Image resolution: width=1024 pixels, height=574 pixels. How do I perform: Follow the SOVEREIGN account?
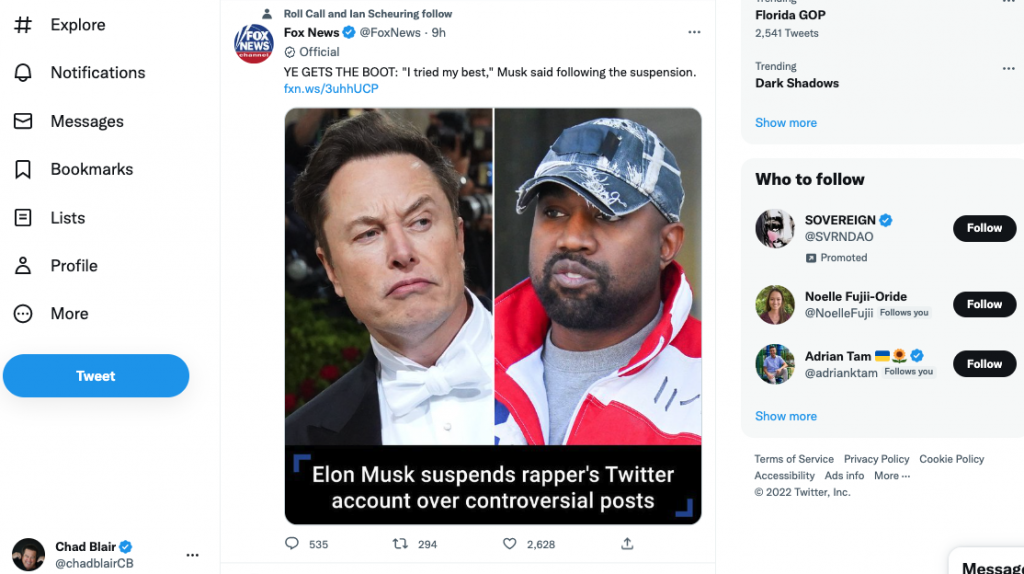[x=984, y=228]
